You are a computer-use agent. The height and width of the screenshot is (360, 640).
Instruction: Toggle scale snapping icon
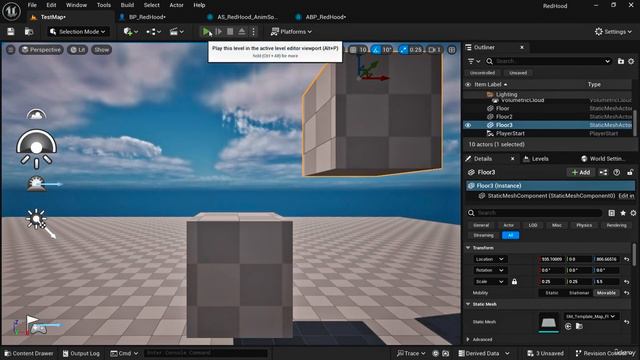click(x=403, y=50)
